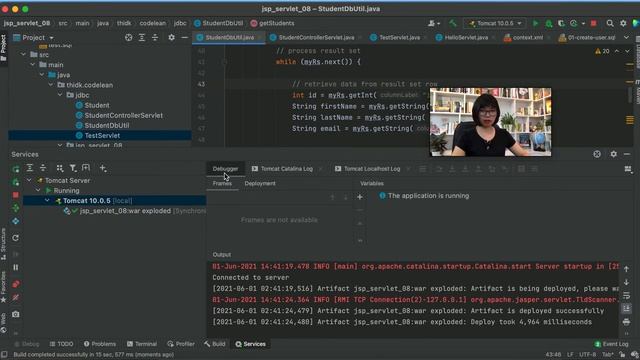Start debugging with the green bug icon

[549, 24]
